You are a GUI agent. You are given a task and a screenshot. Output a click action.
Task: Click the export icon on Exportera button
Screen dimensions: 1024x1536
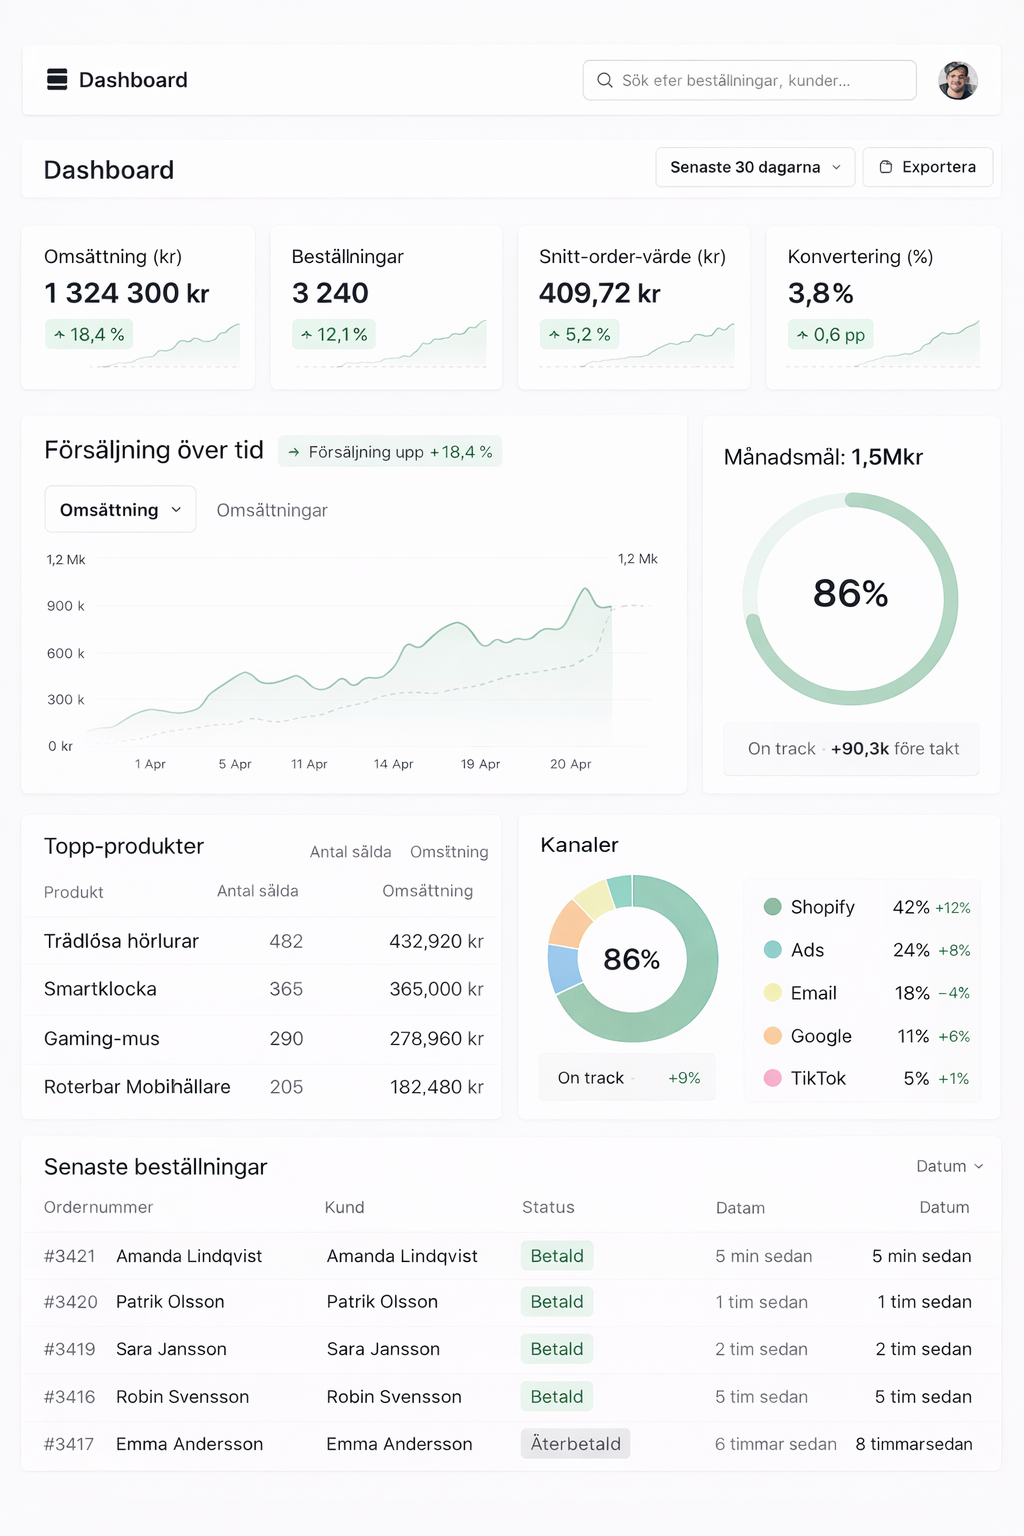pyautogui.click(x=885, y=167)
